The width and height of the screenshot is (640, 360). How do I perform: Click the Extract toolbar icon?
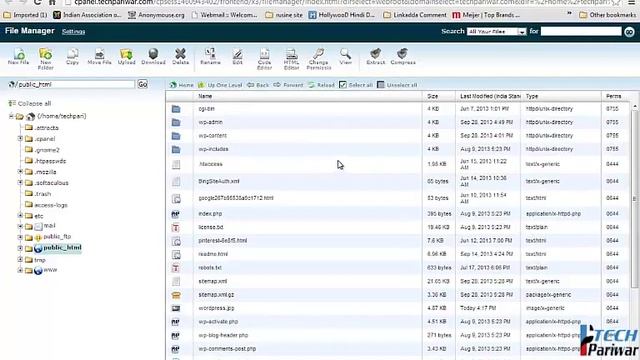tap(376, 56)
